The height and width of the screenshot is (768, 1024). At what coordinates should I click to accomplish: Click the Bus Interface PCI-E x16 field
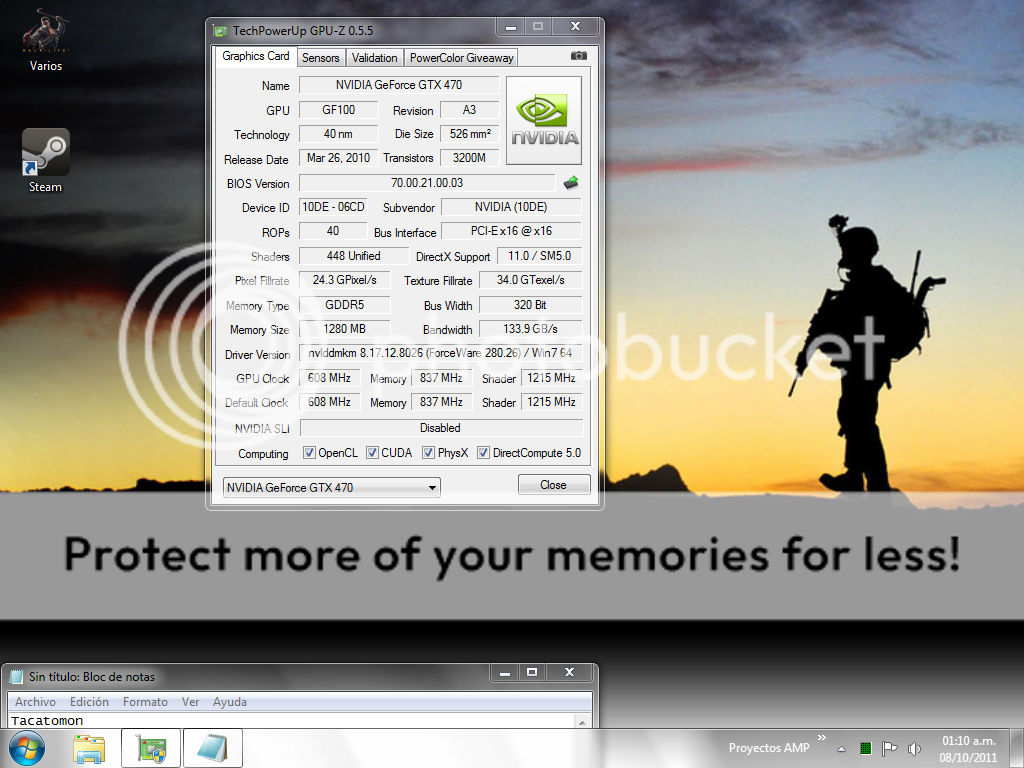click(x=511, y=231)
